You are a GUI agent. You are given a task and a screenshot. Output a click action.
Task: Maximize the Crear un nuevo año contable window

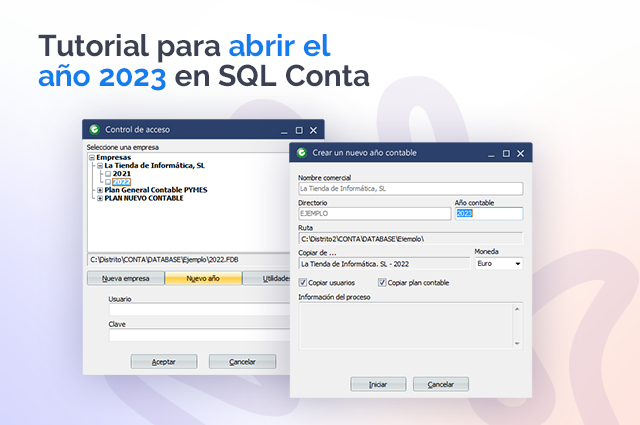click(x=506, y=153)
